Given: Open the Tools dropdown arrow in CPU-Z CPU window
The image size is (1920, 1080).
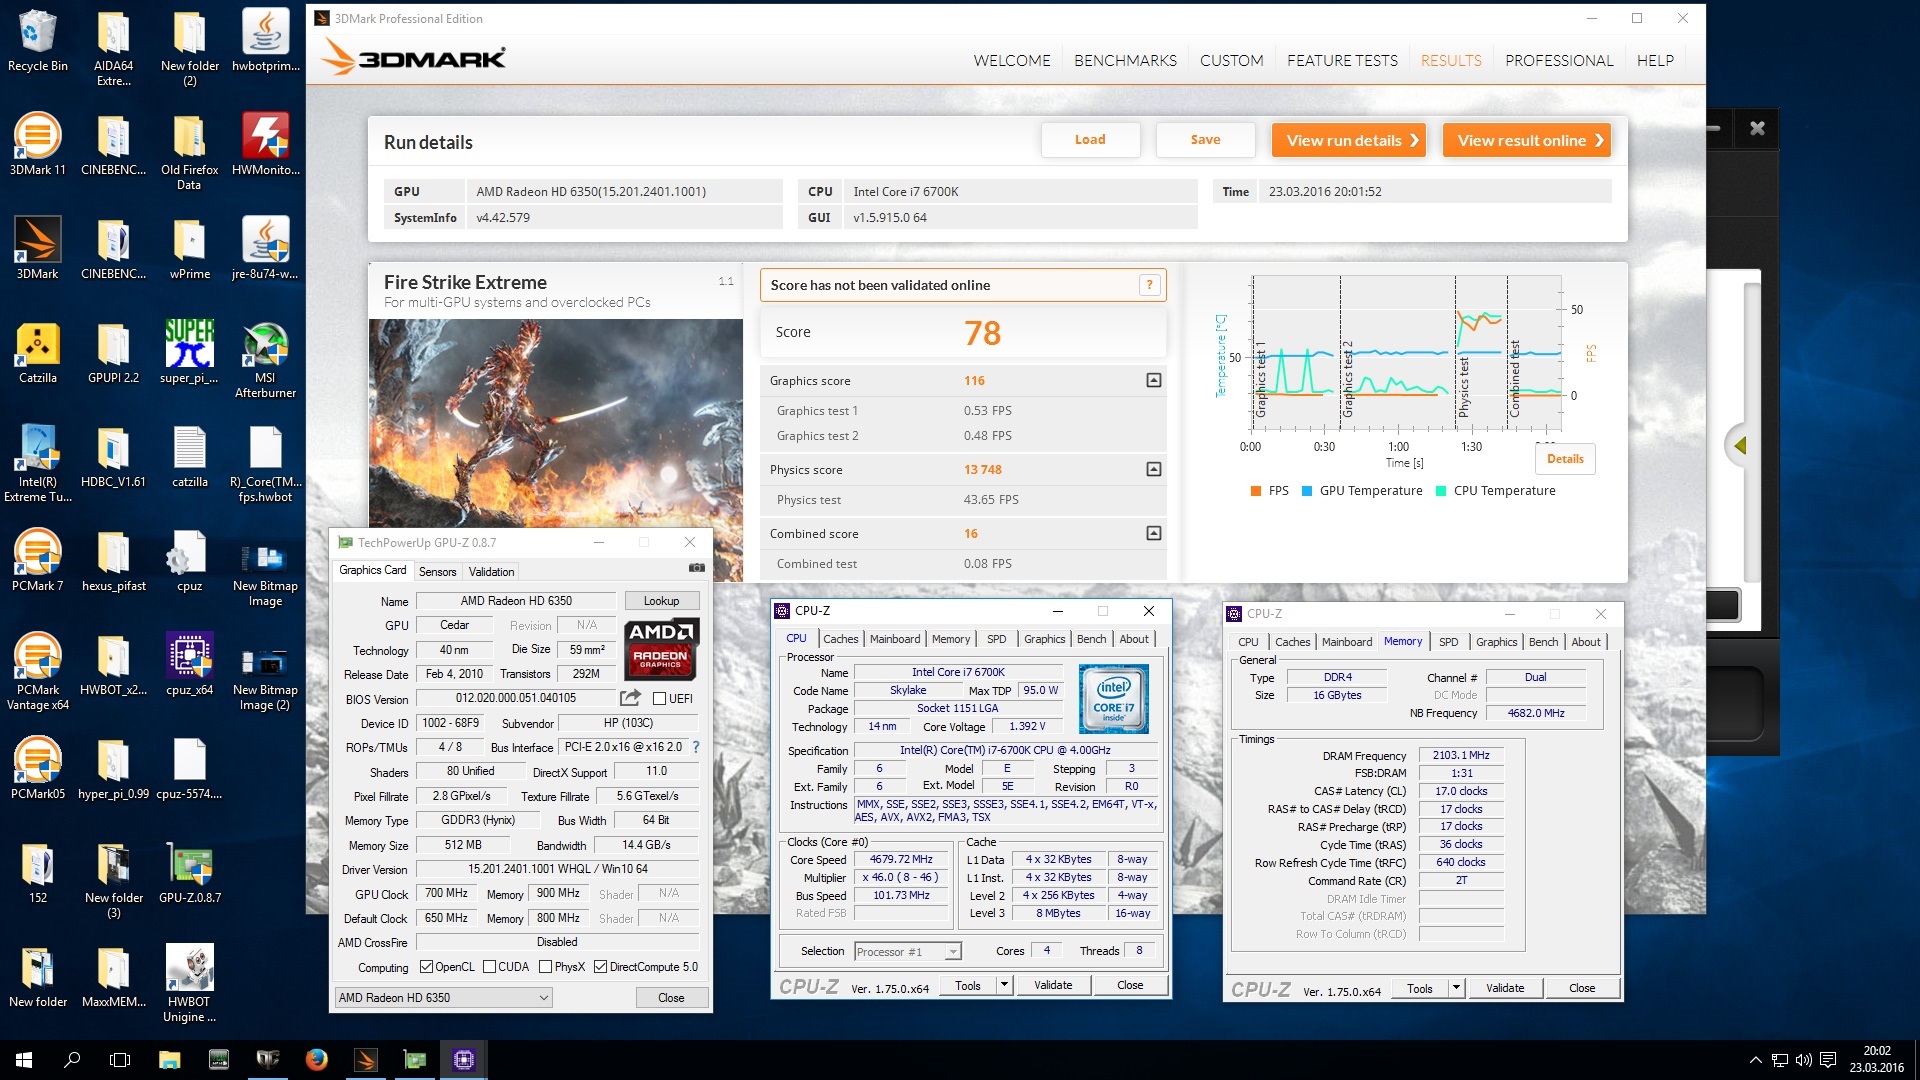Looking at the screenshot, I should pyautogui.click(x=1004, y=985).
